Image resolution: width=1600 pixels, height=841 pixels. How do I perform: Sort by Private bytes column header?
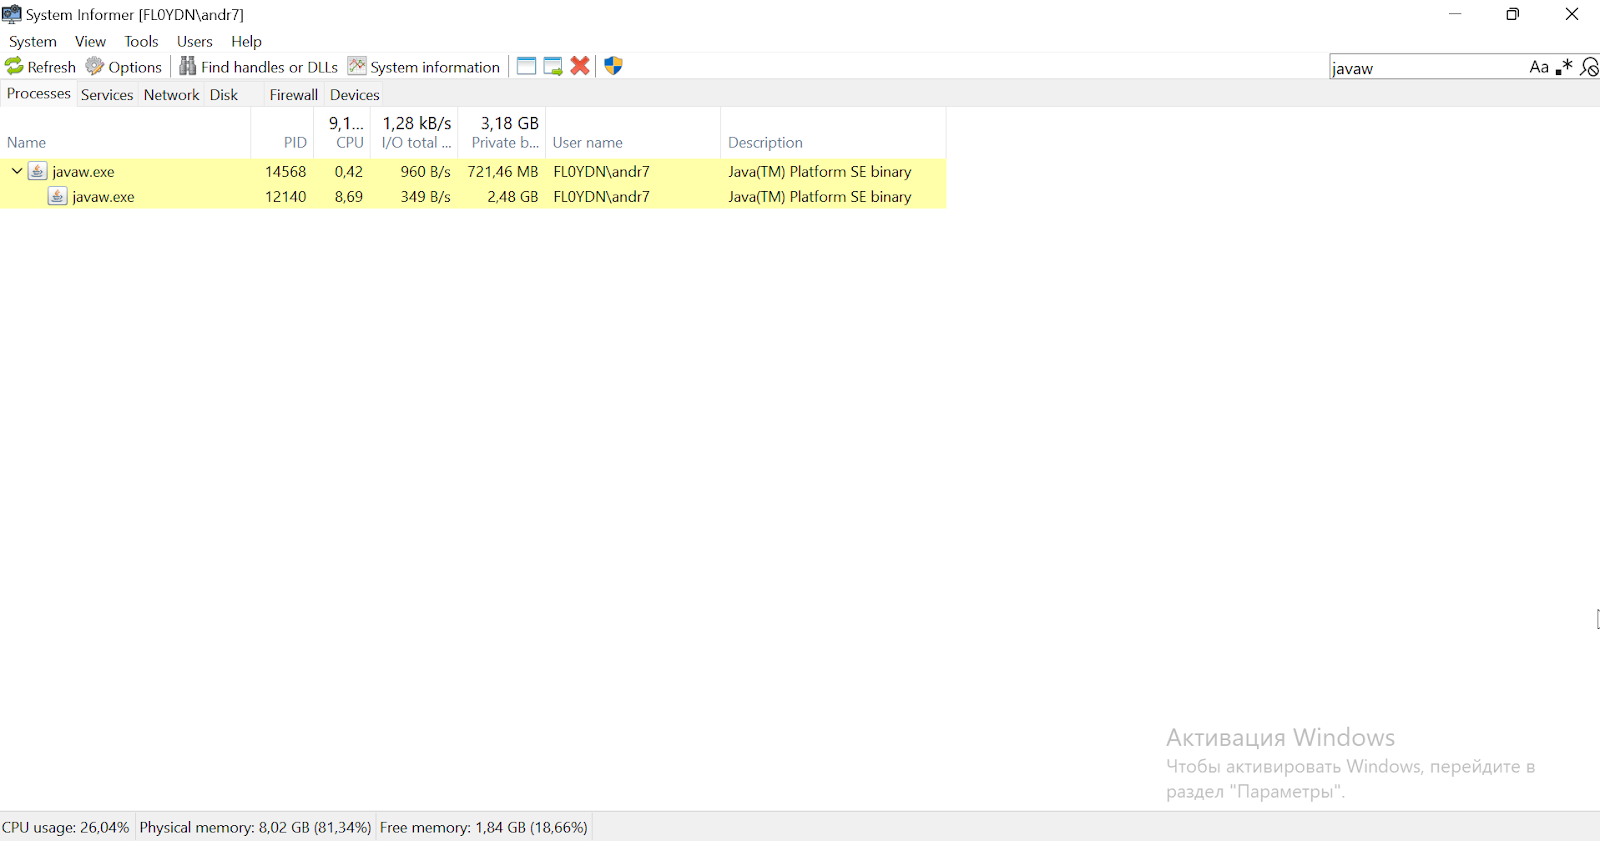[502, 133]
